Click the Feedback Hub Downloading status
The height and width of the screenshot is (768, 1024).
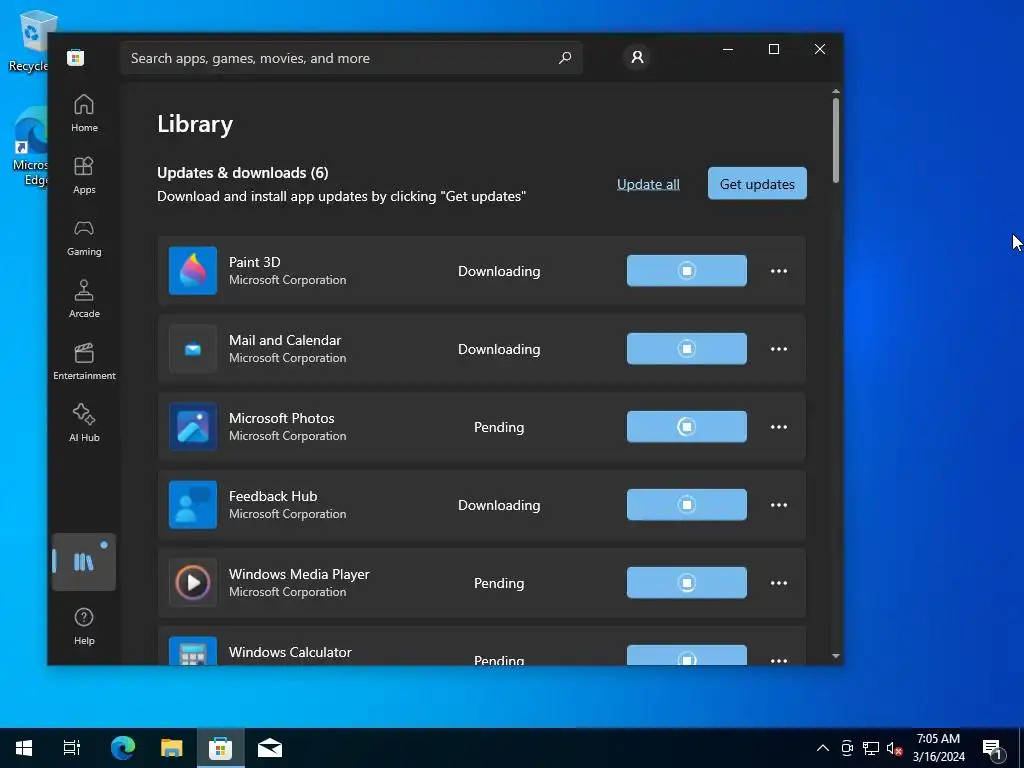(x=499, y=505)
